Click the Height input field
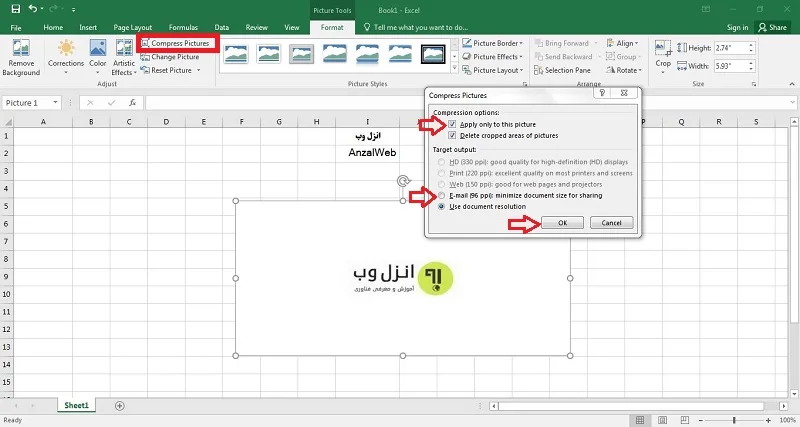 tap(731, 48)
